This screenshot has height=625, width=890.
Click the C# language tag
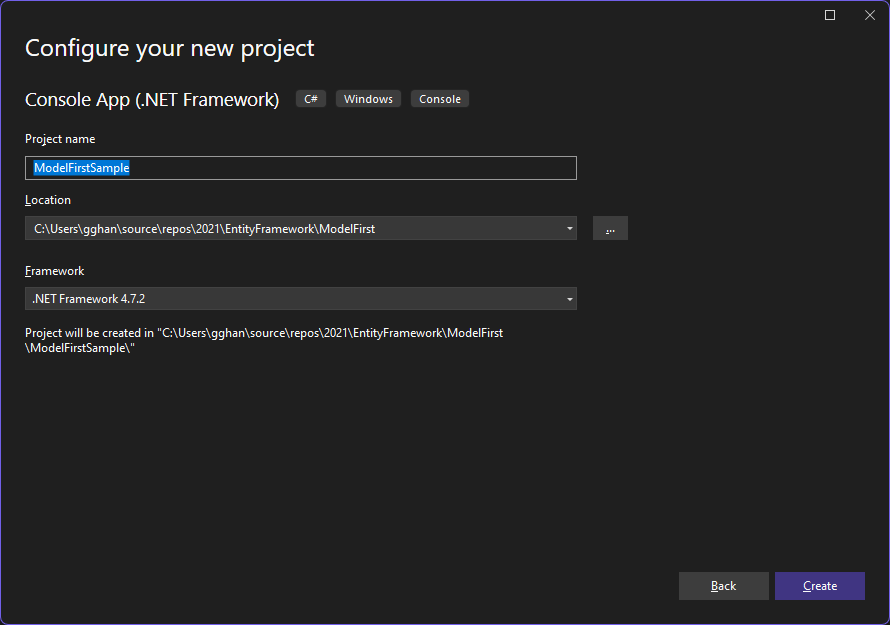coord(310,98)
